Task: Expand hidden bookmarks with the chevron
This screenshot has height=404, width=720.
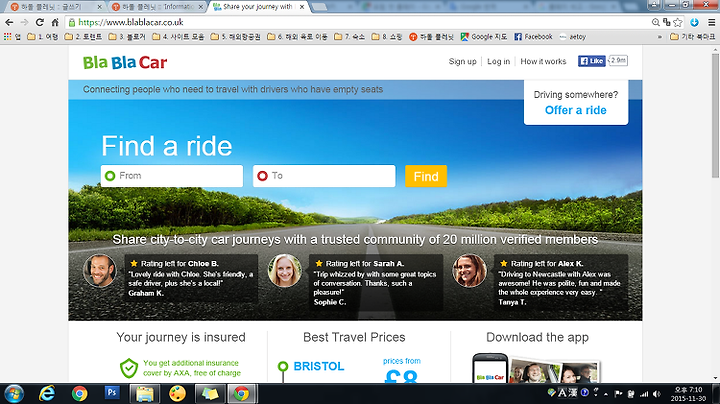Action: (x=660, y=37)
